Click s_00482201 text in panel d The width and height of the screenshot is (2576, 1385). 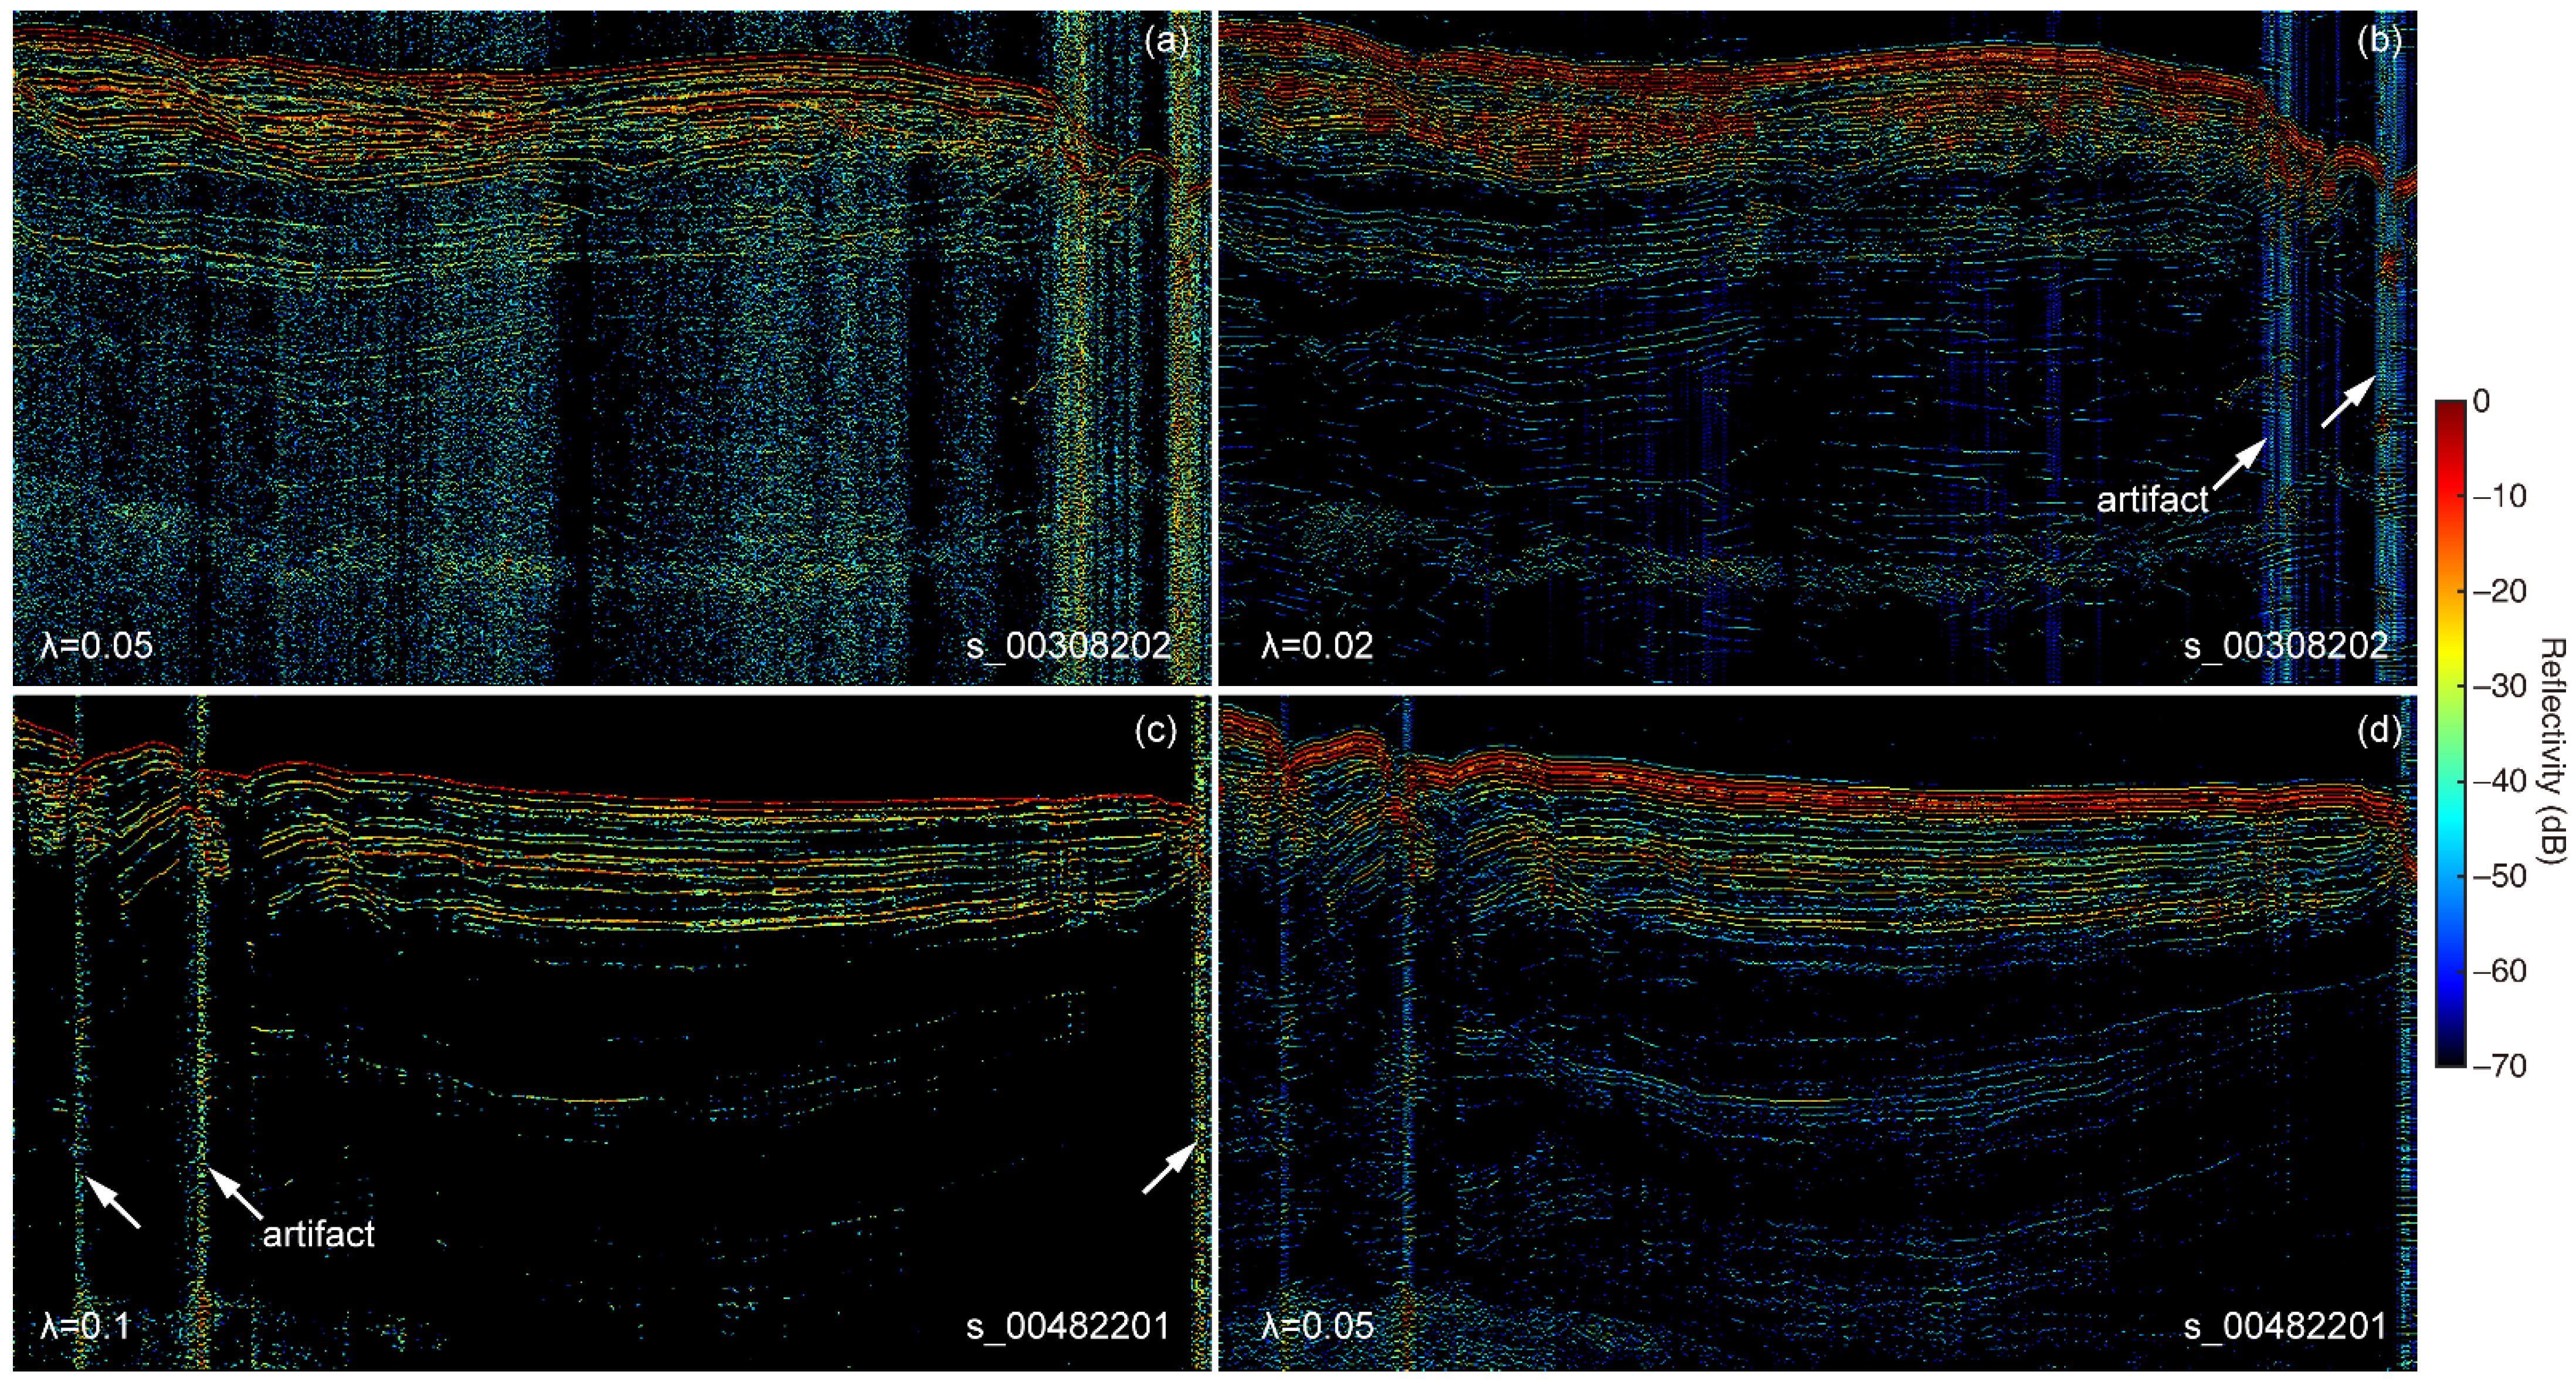(x=2285, y=1326)
